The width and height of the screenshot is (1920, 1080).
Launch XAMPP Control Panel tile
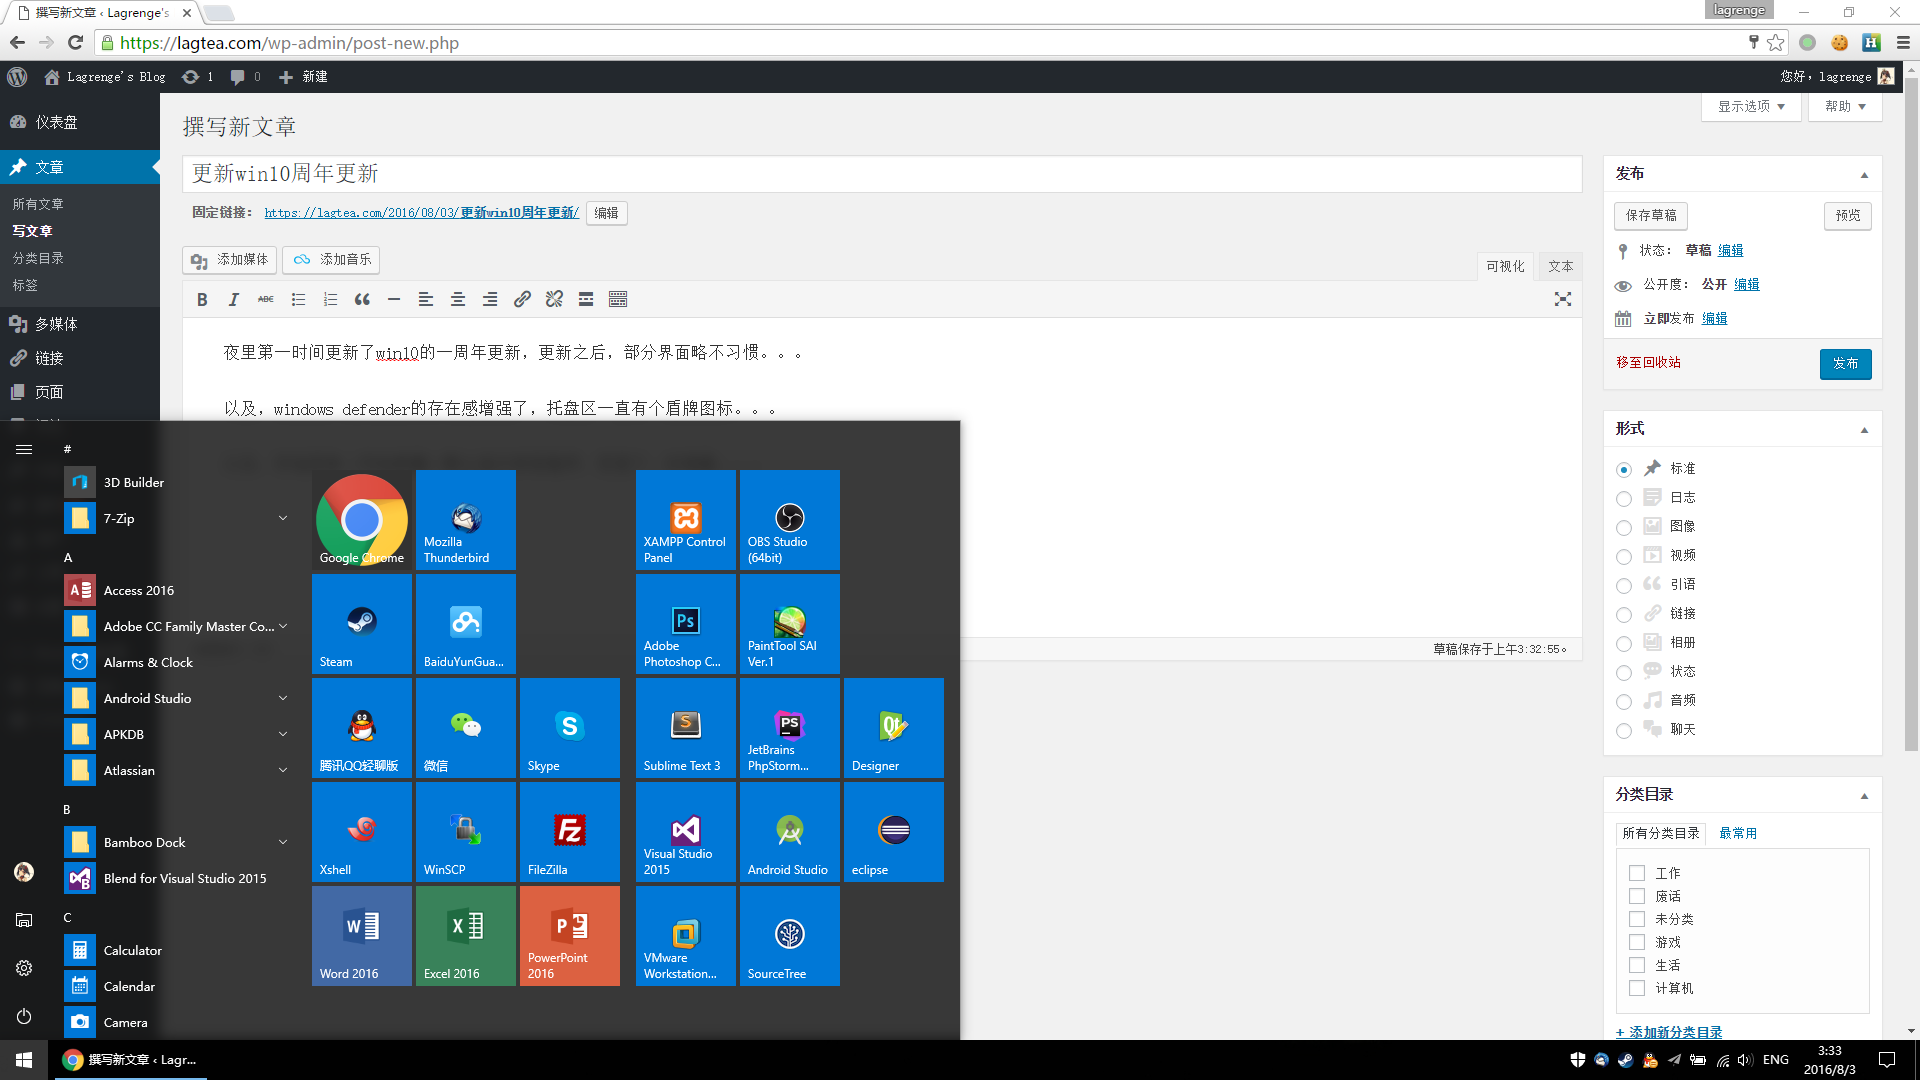686,520
